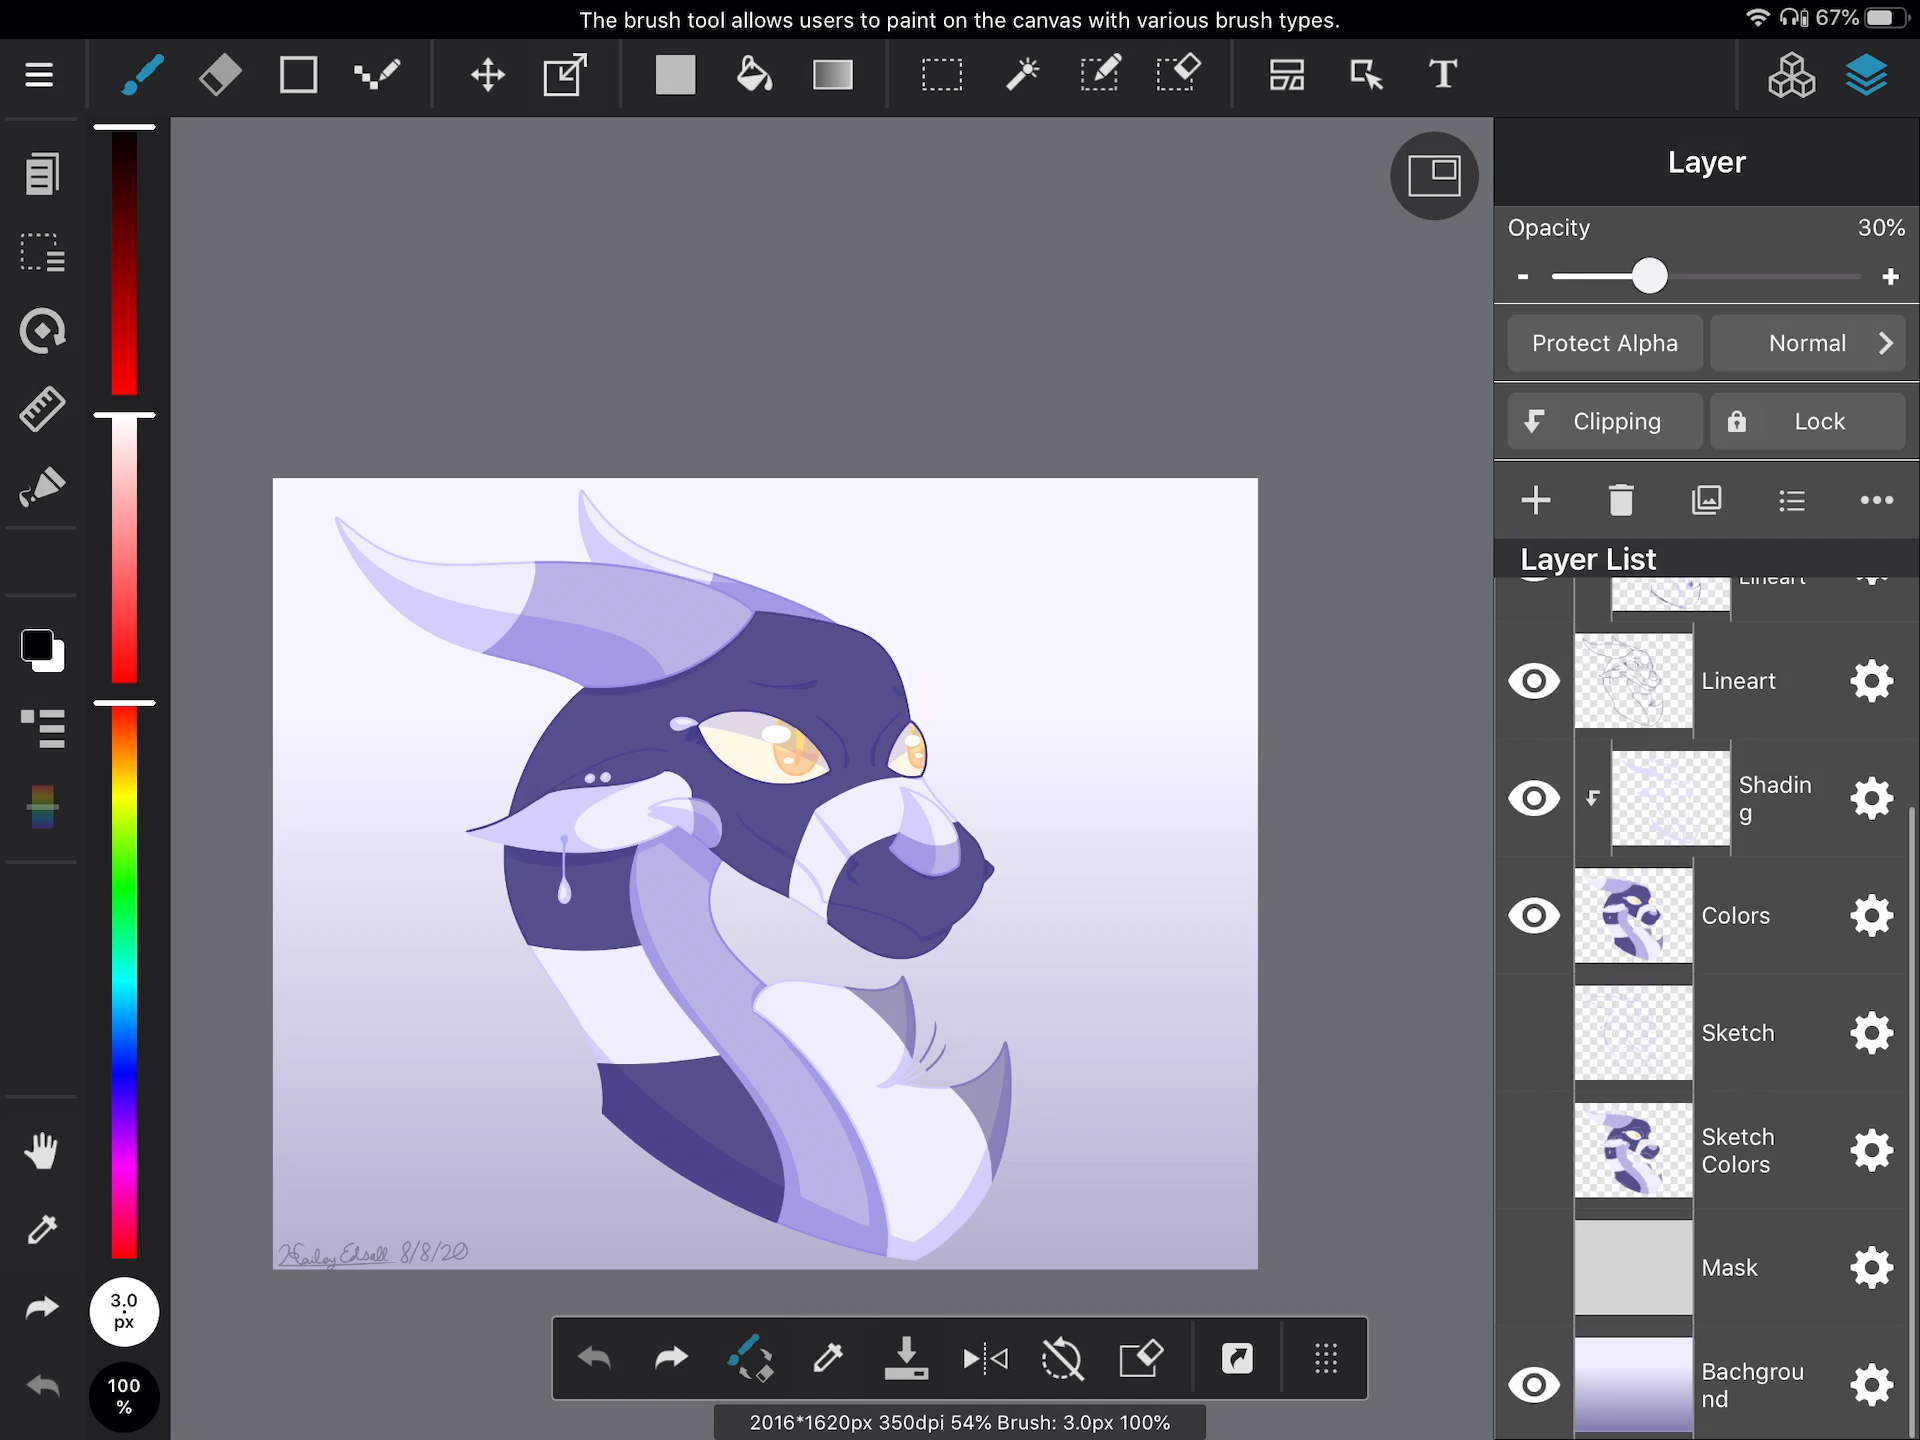The height and width of the screenshot is (1440, 1920).
Task: Select the Shape rectangle tool
Action: click(x=298, y=75)
